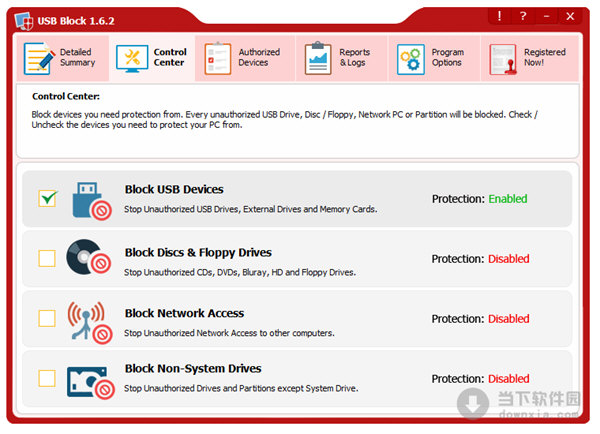This screenshot has width=600, height=434.
Task: Go to the Reports & Logs tab
Action: coord(342,58)
